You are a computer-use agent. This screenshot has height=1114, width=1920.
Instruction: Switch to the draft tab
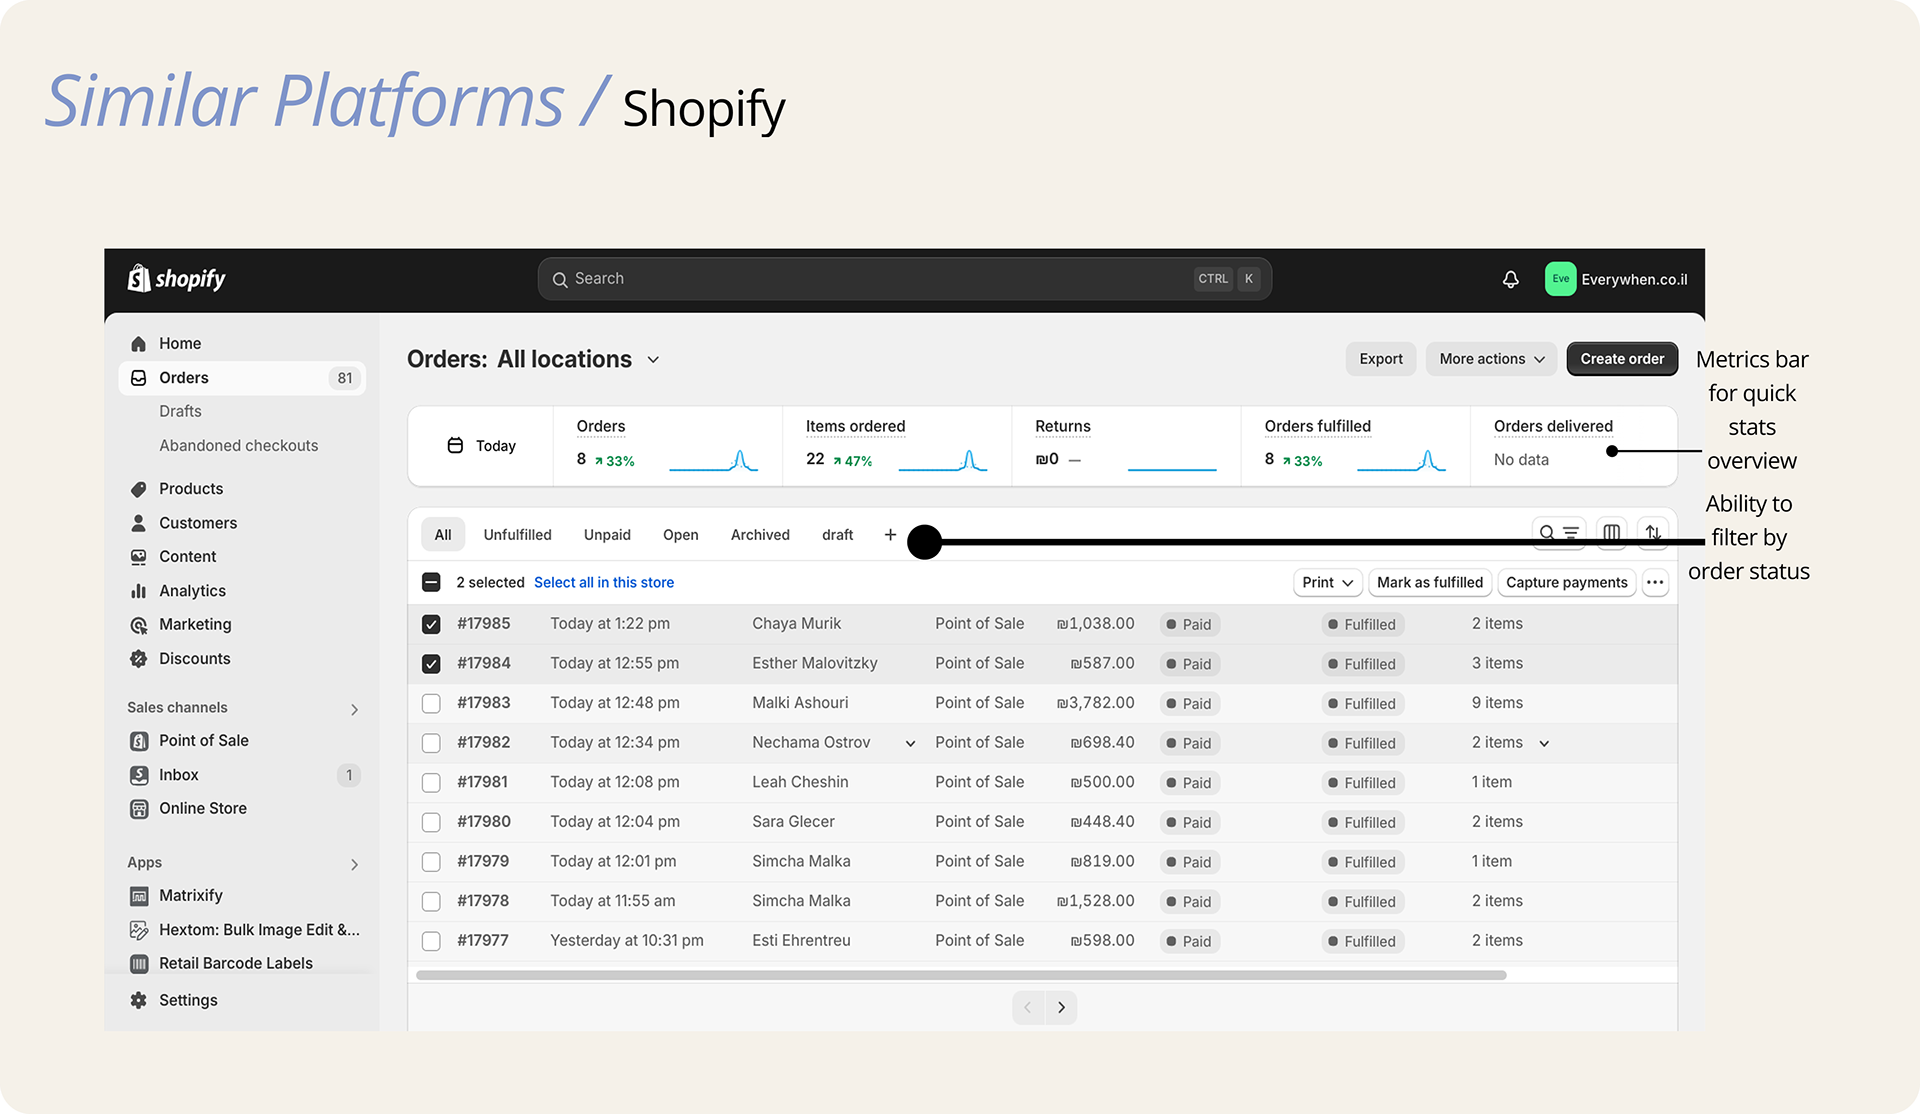click(837, 535)
